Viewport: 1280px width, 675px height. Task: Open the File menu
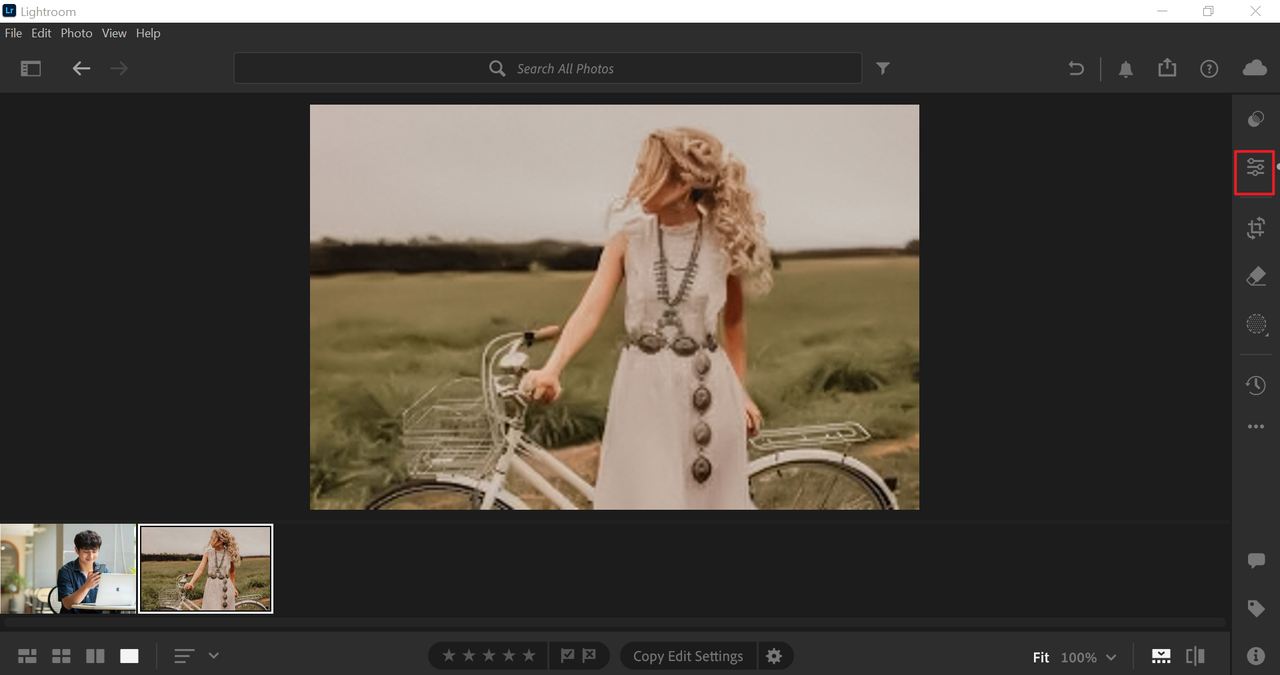(x=13, y=33)
